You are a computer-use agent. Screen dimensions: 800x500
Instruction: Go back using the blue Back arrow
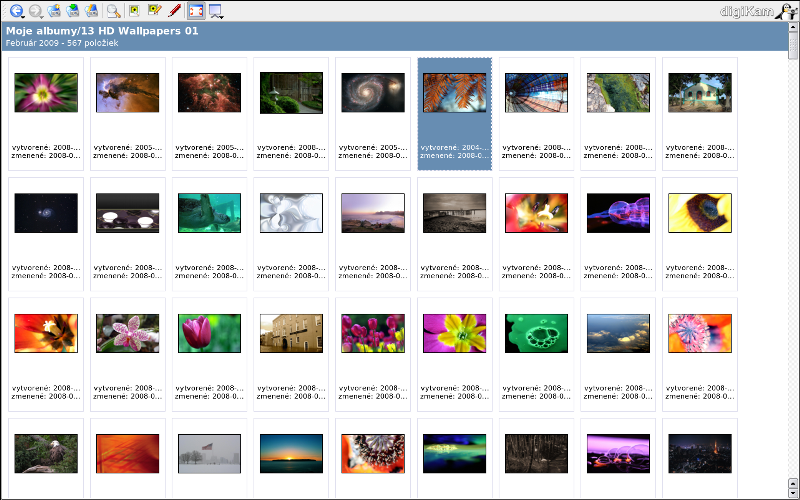[x=16, y=11]
